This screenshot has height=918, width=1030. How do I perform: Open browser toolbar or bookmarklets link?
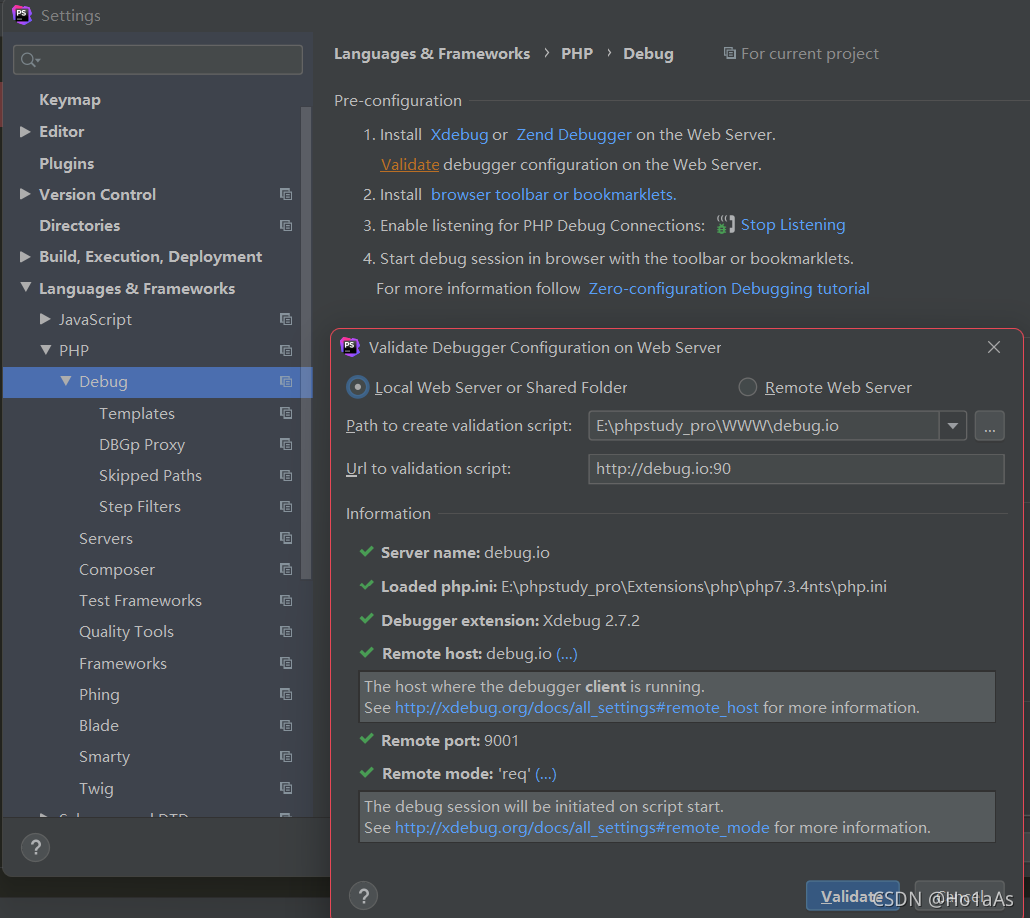(x=554, y=195)
